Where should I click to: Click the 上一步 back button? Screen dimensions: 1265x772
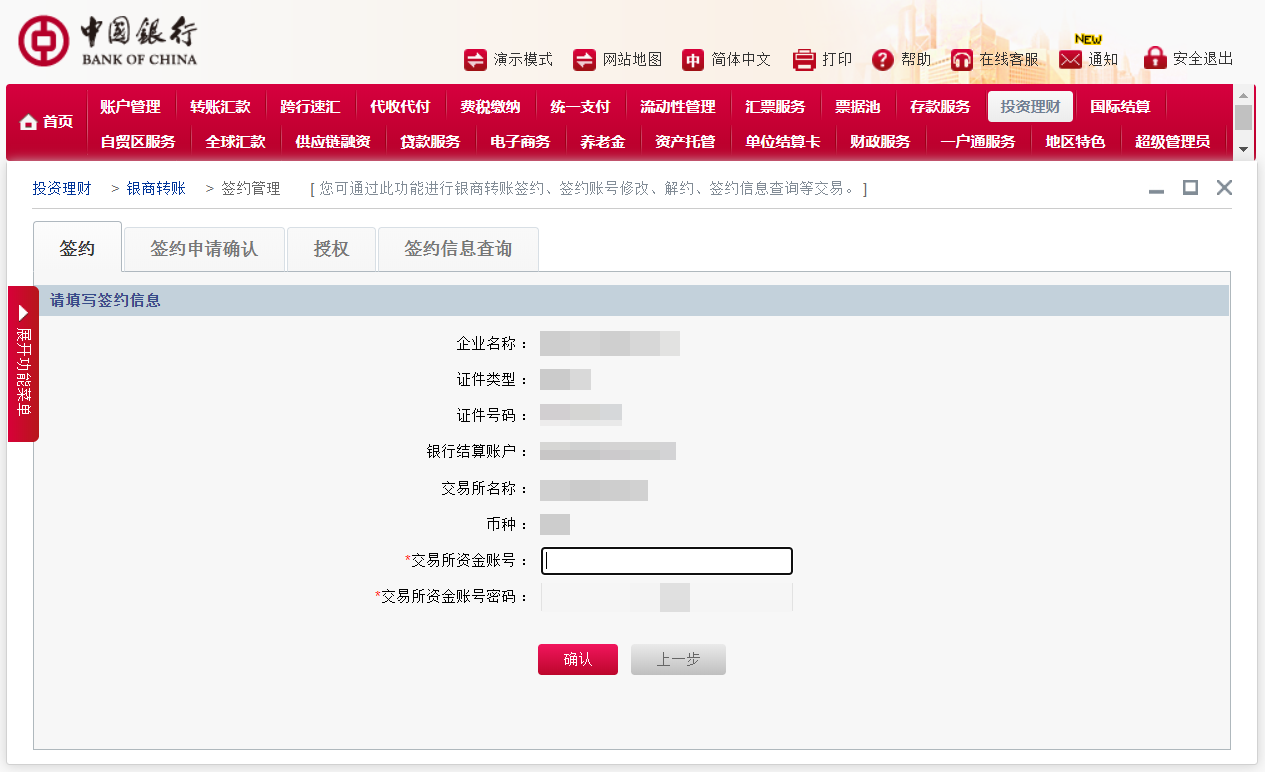(x=677, y=660)
